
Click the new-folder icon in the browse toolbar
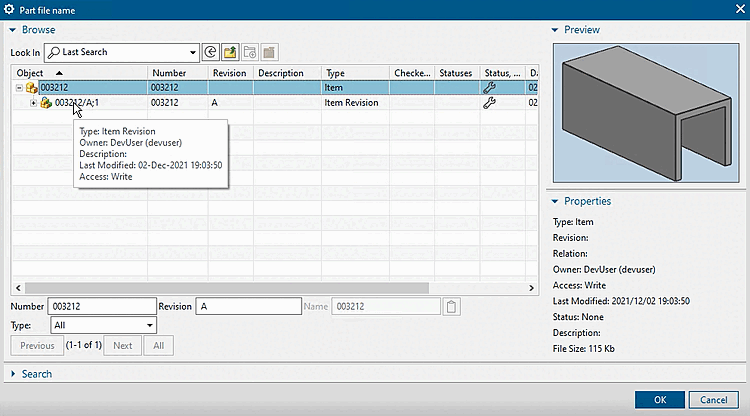pyautogui.click(x=250, y=52)
